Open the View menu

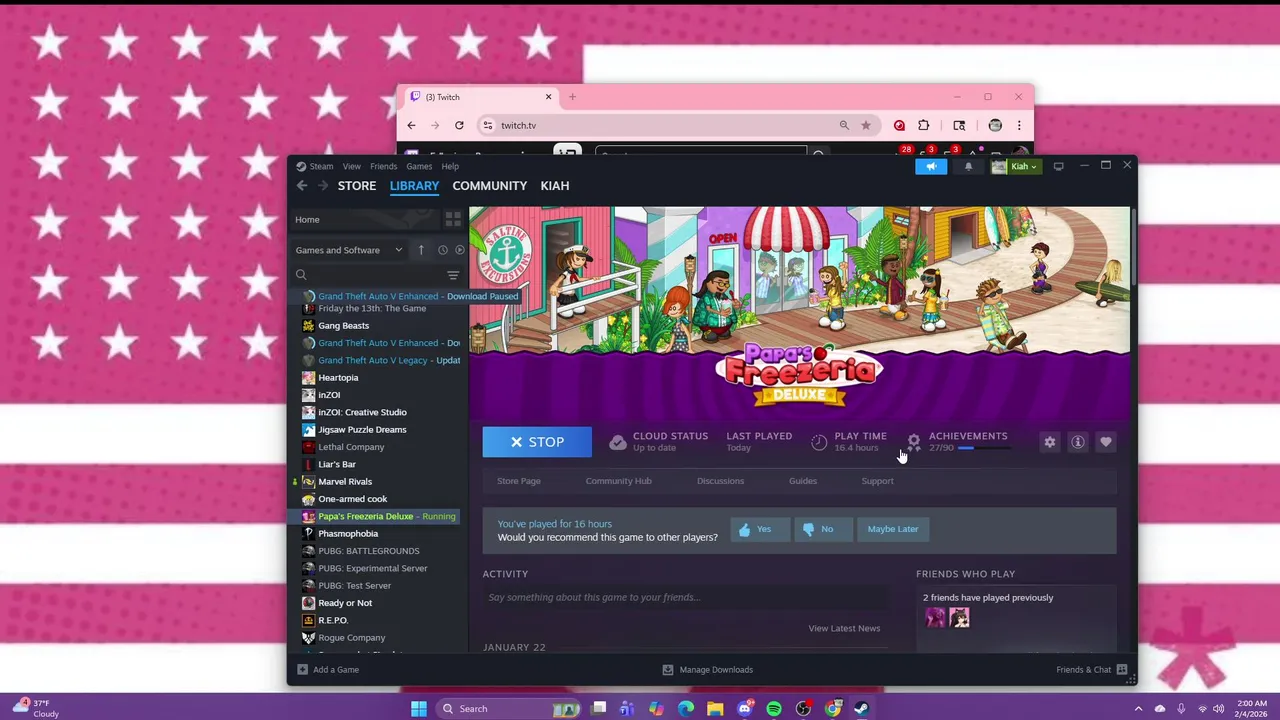(x=352, y=166)
